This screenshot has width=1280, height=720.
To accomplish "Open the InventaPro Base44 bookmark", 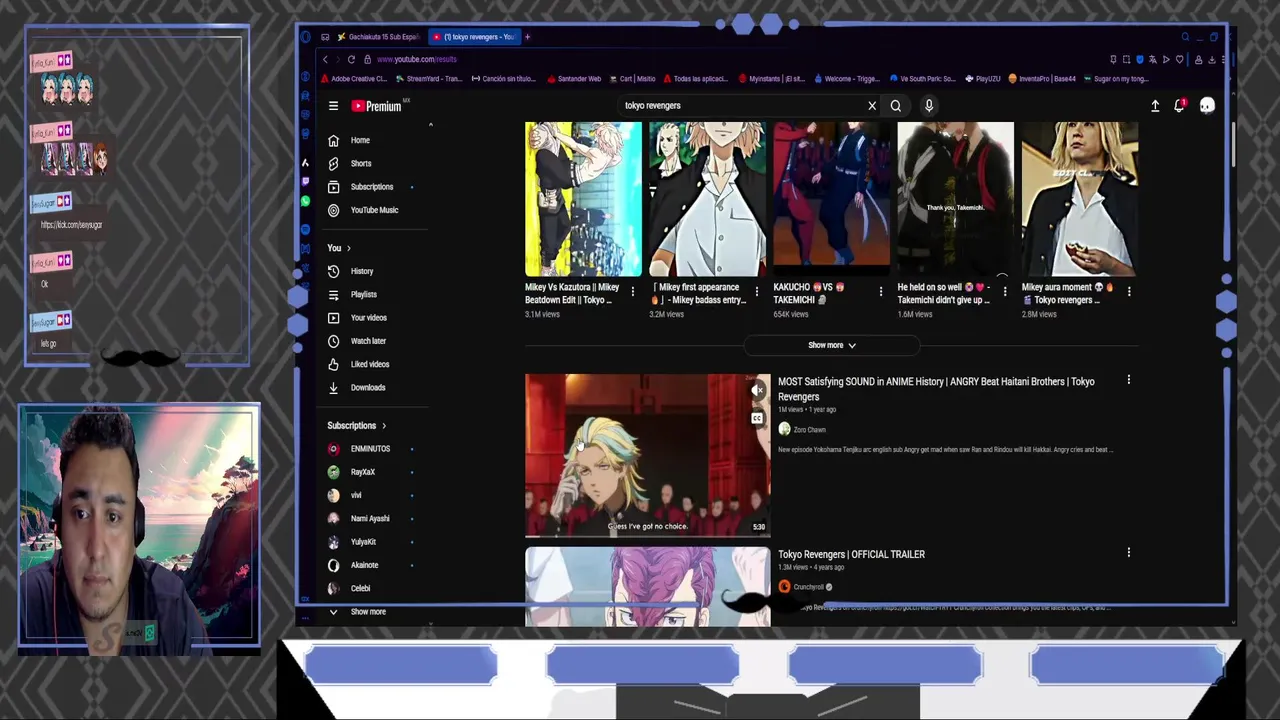I will [x=1043, y=79].
